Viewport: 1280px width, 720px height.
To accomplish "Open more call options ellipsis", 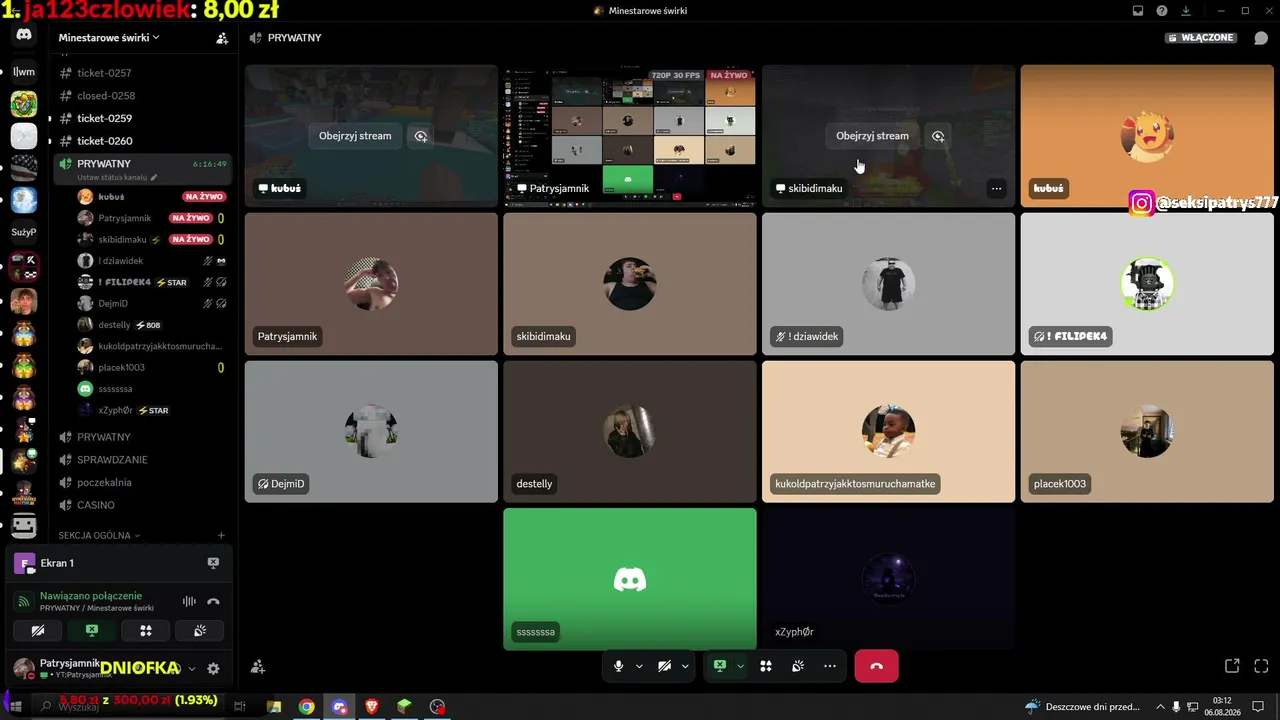I will [830, 666].
